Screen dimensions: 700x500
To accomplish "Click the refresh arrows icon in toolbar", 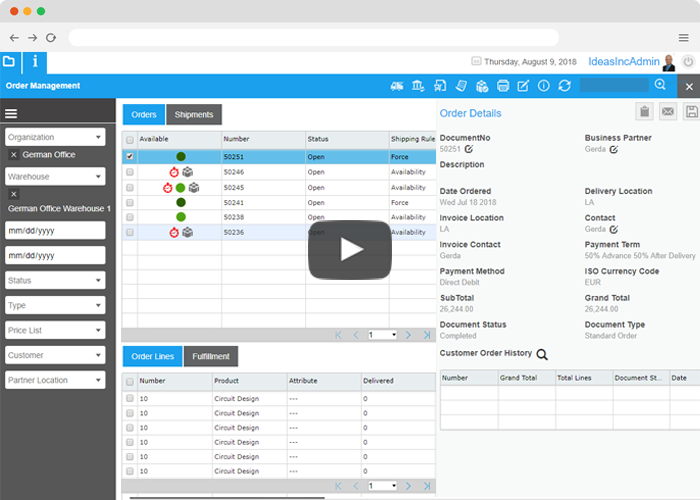I will (564, 86).
